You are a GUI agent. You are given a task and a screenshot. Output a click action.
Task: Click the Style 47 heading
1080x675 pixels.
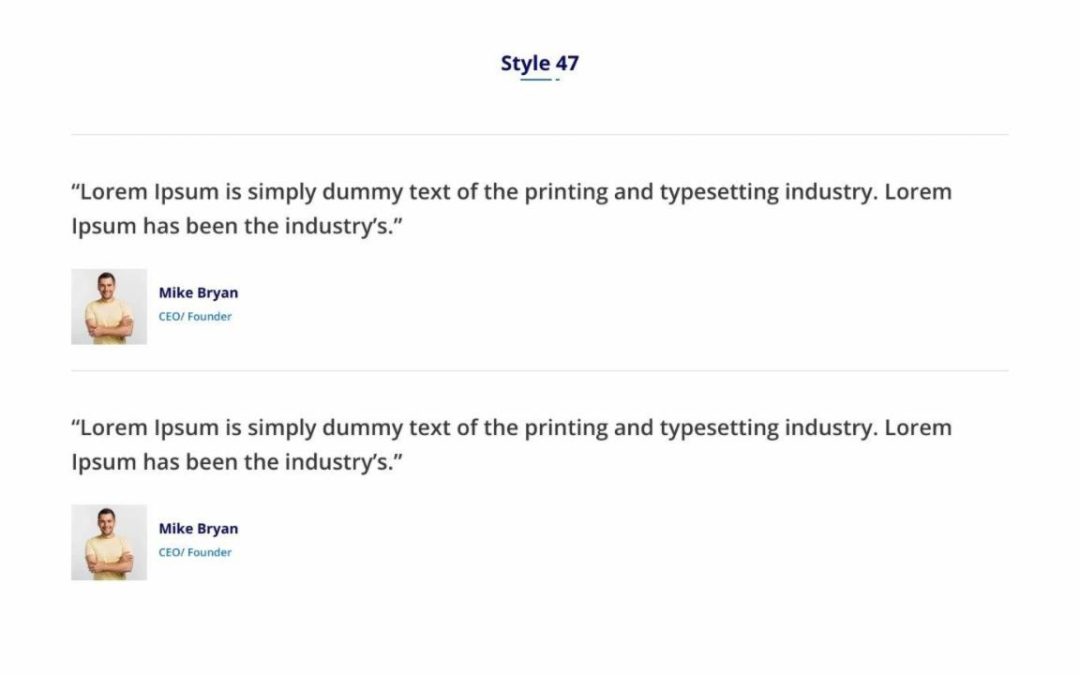(x=539, y=63)
